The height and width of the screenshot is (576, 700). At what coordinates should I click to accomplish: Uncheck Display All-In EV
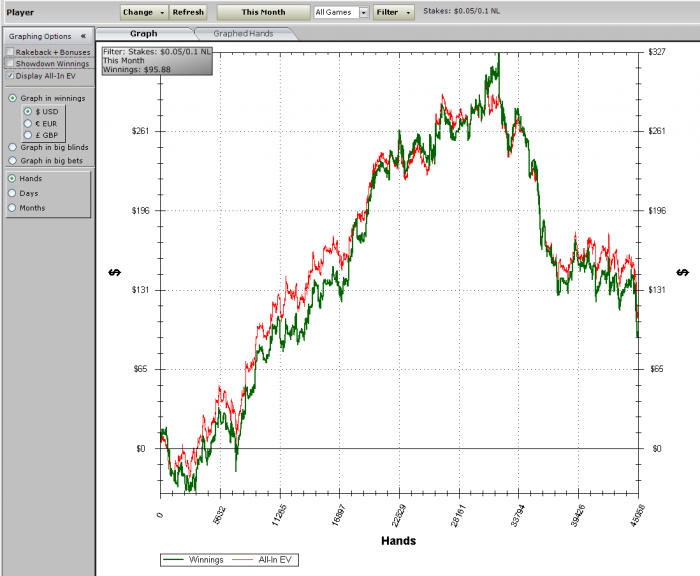10,76
